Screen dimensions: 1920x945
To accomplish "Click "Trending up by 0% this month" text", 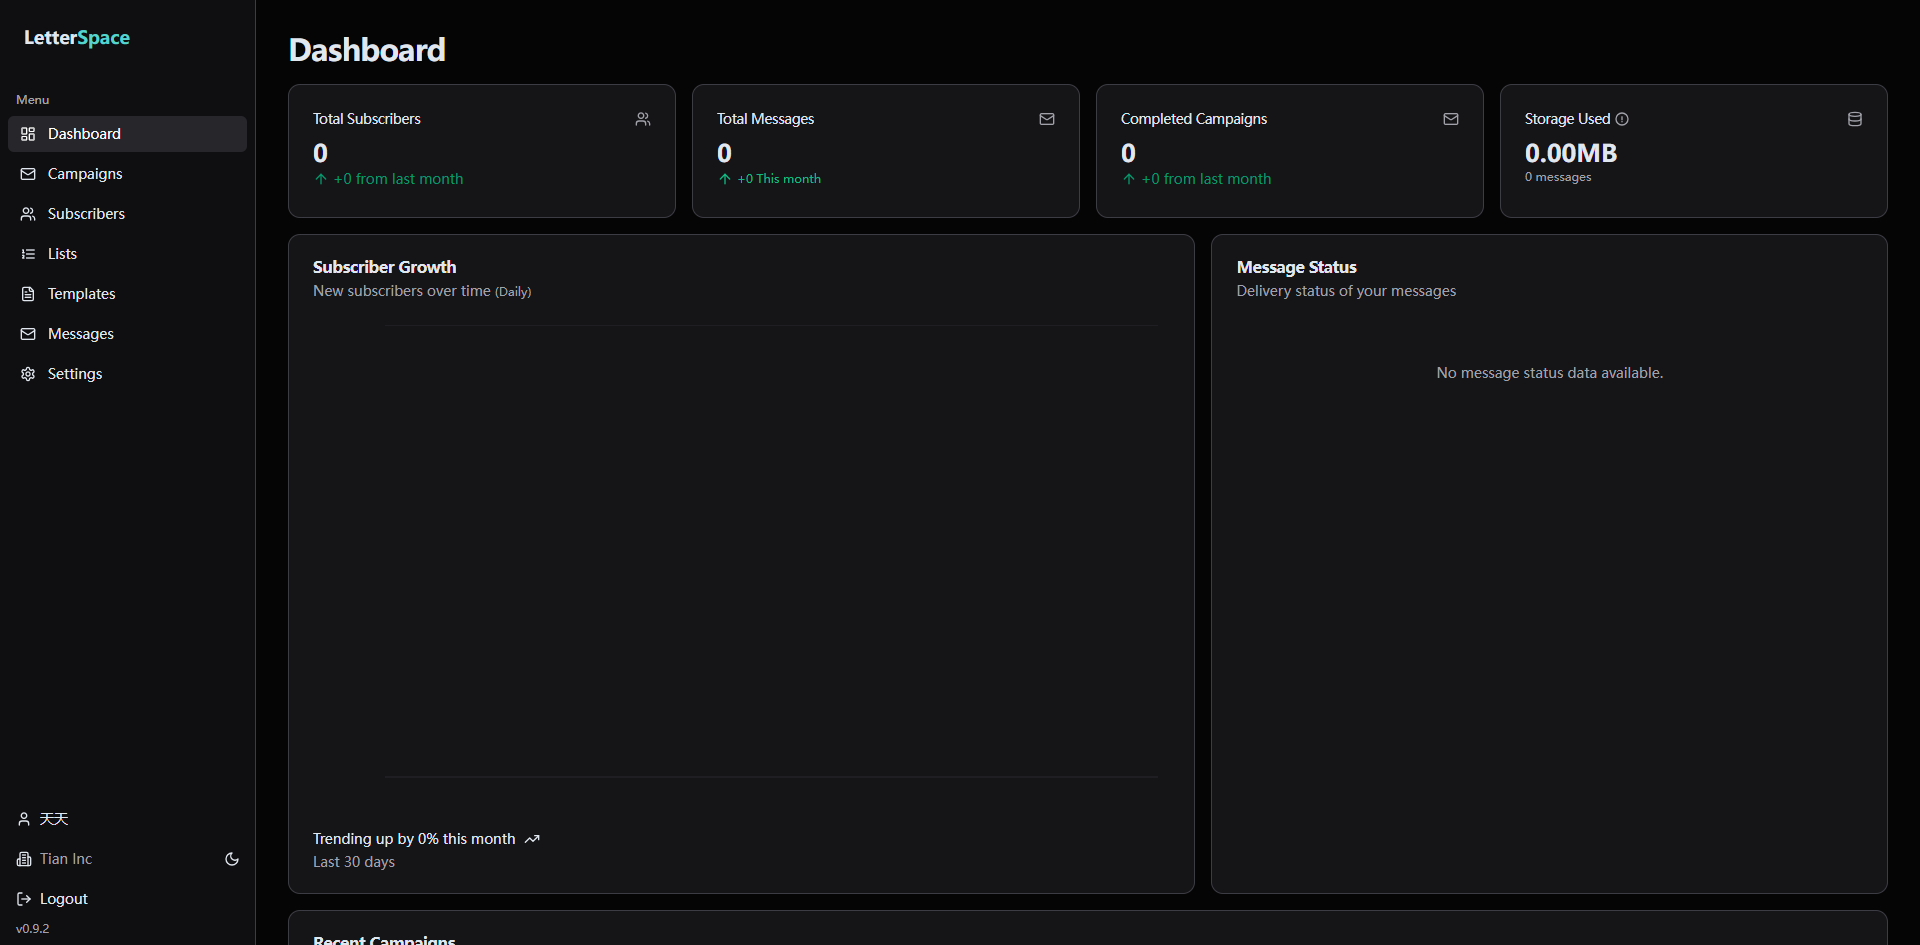I will point(414,839).
